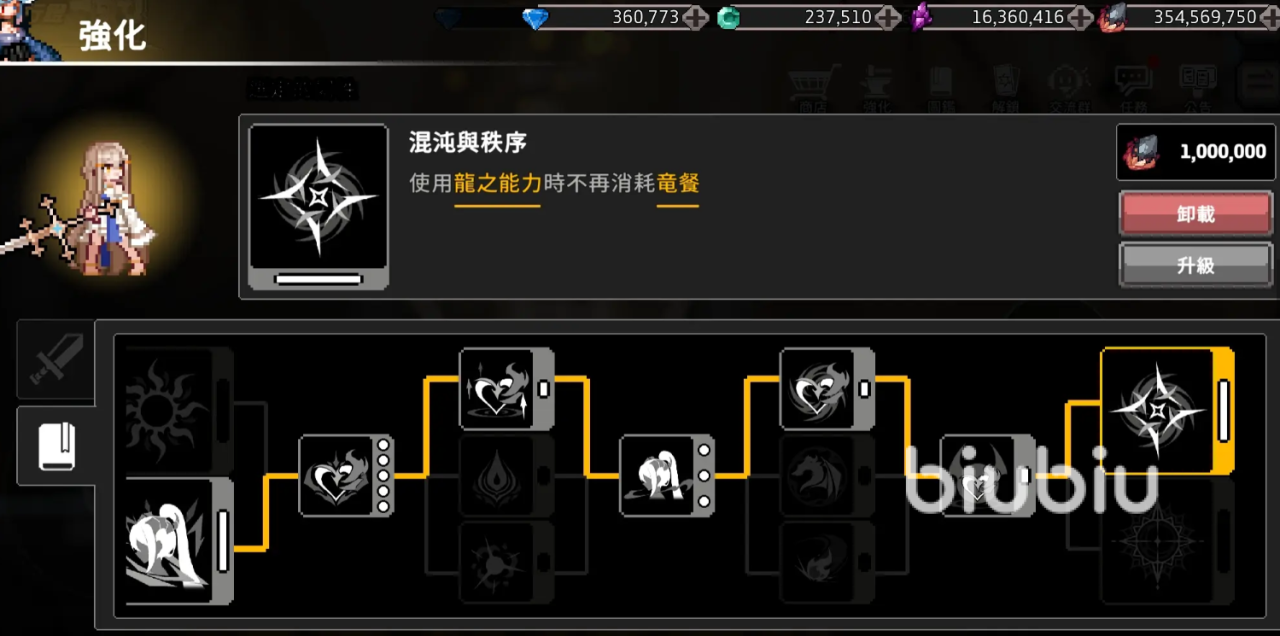1280x636 pixels.
Task: Select the highlighted four-point star skill node
Action: coord(1167,411)
